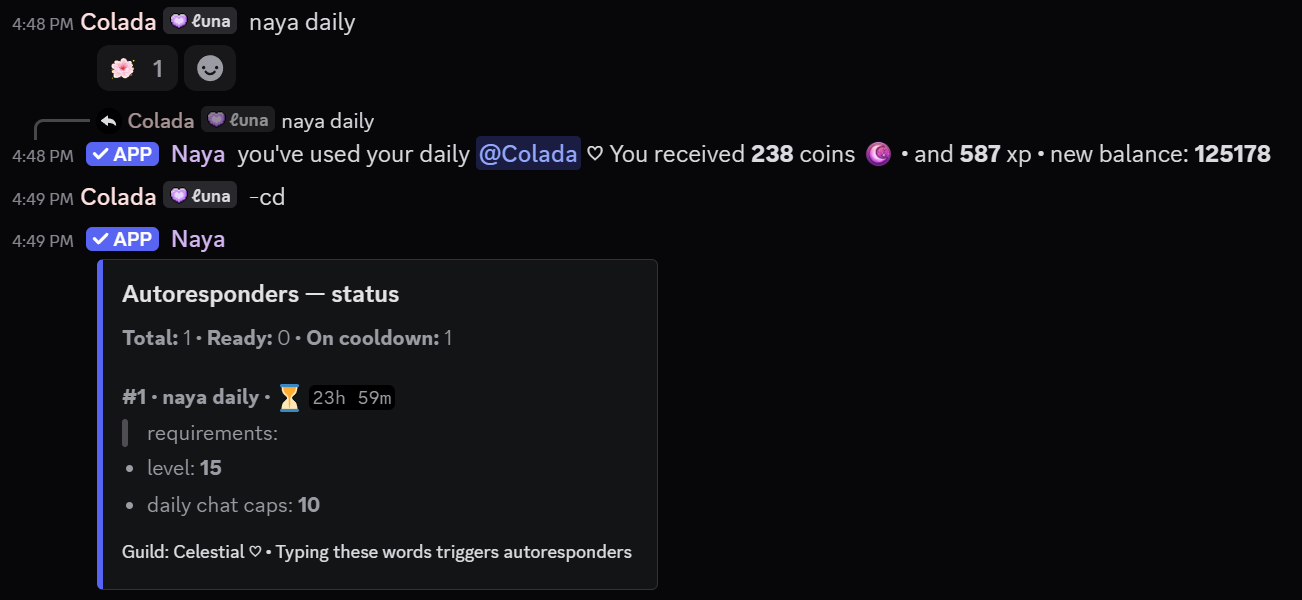Click the Luna server tag beside the first Colada
The image size is (1302, 600).
(200, 21)
